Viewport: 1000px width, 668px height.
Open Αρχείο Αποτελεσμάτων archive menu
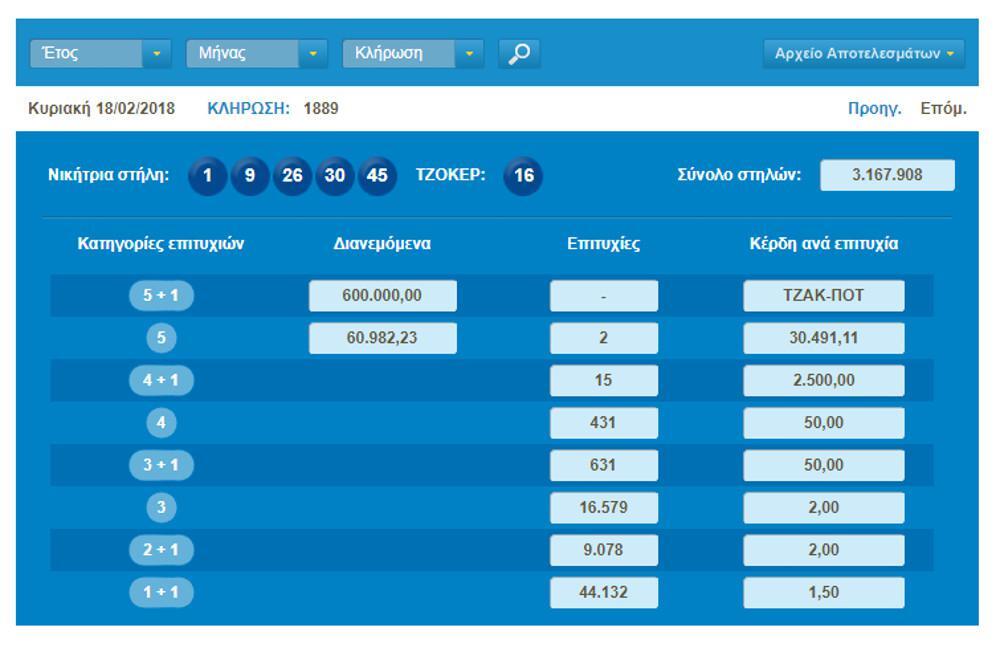863,54
